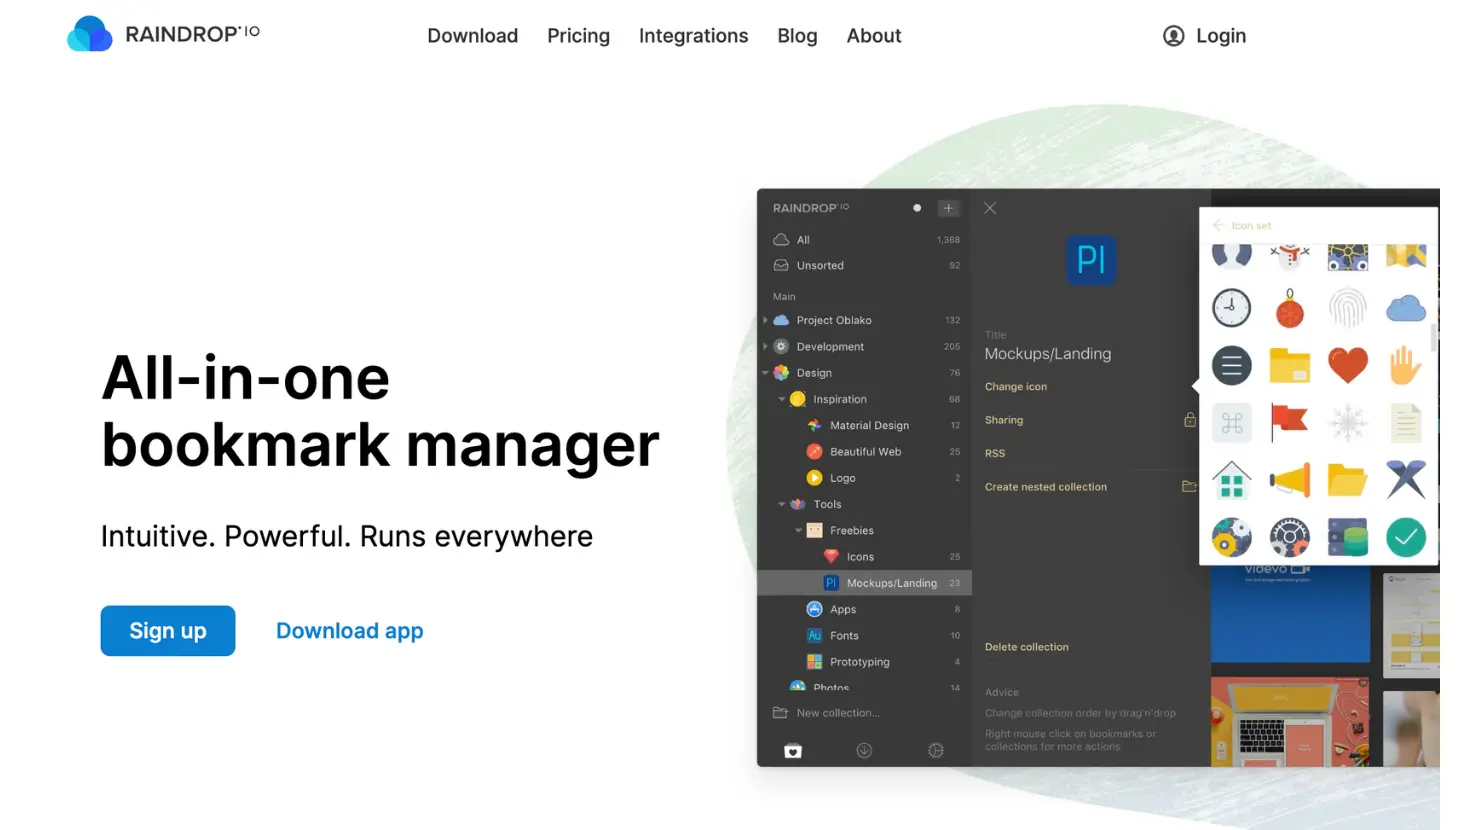Open the downloads icon in the bottom toolbar
Screen dimensions: 1470x830
pos(864,750)
